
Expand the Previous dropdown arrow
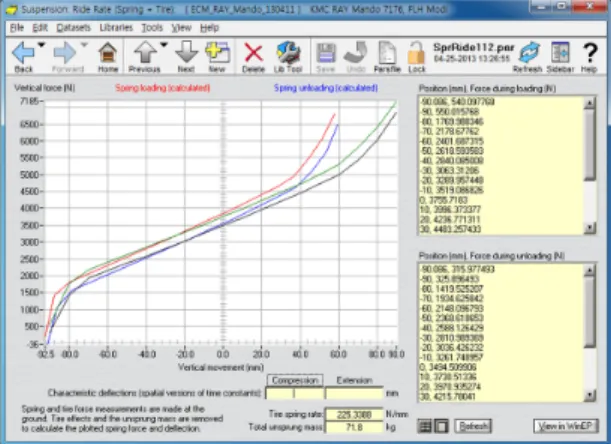pyautogui.click(x=164, y=45)
